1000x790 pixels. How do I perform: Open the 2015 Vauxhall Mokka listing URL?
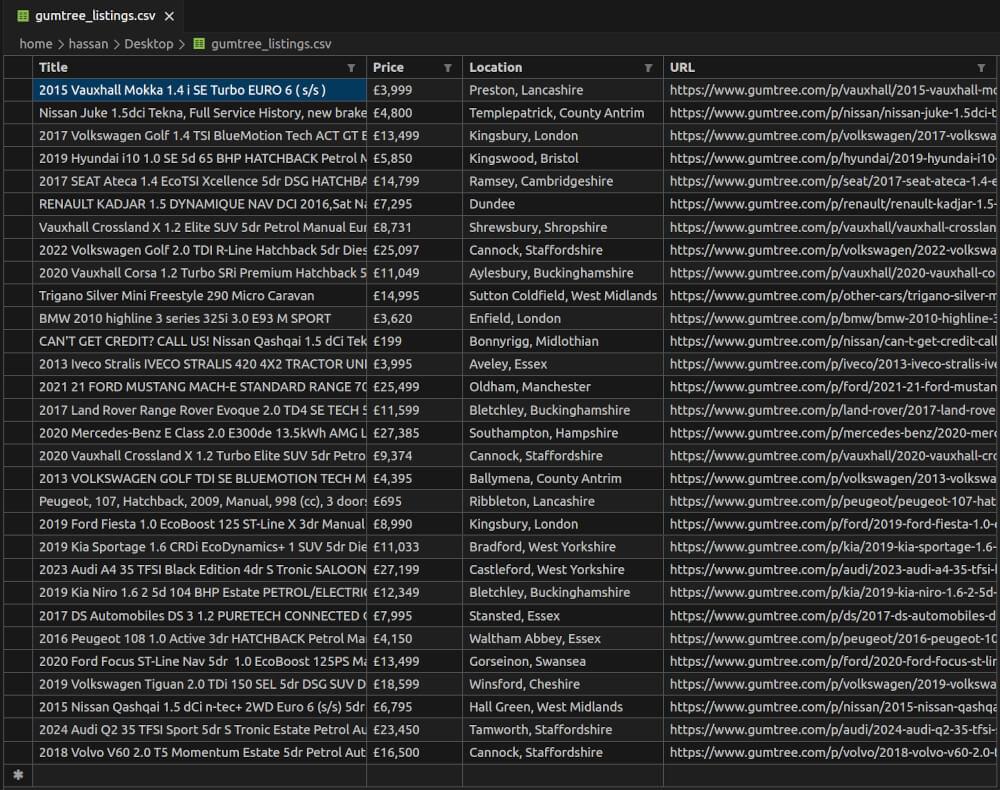830,89
